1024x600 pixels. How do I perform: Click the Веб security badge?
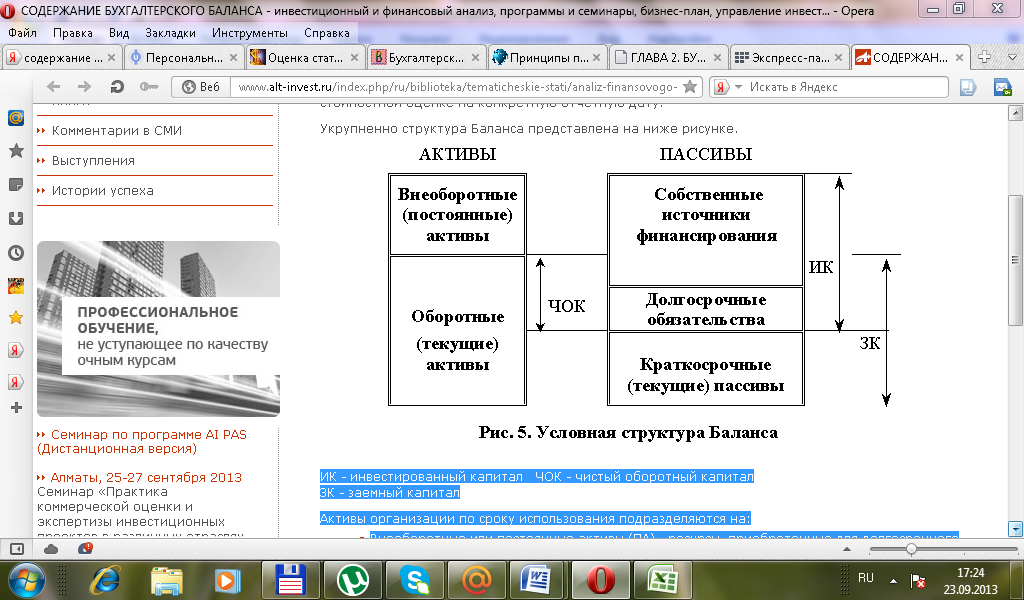(x=201, y=87)
